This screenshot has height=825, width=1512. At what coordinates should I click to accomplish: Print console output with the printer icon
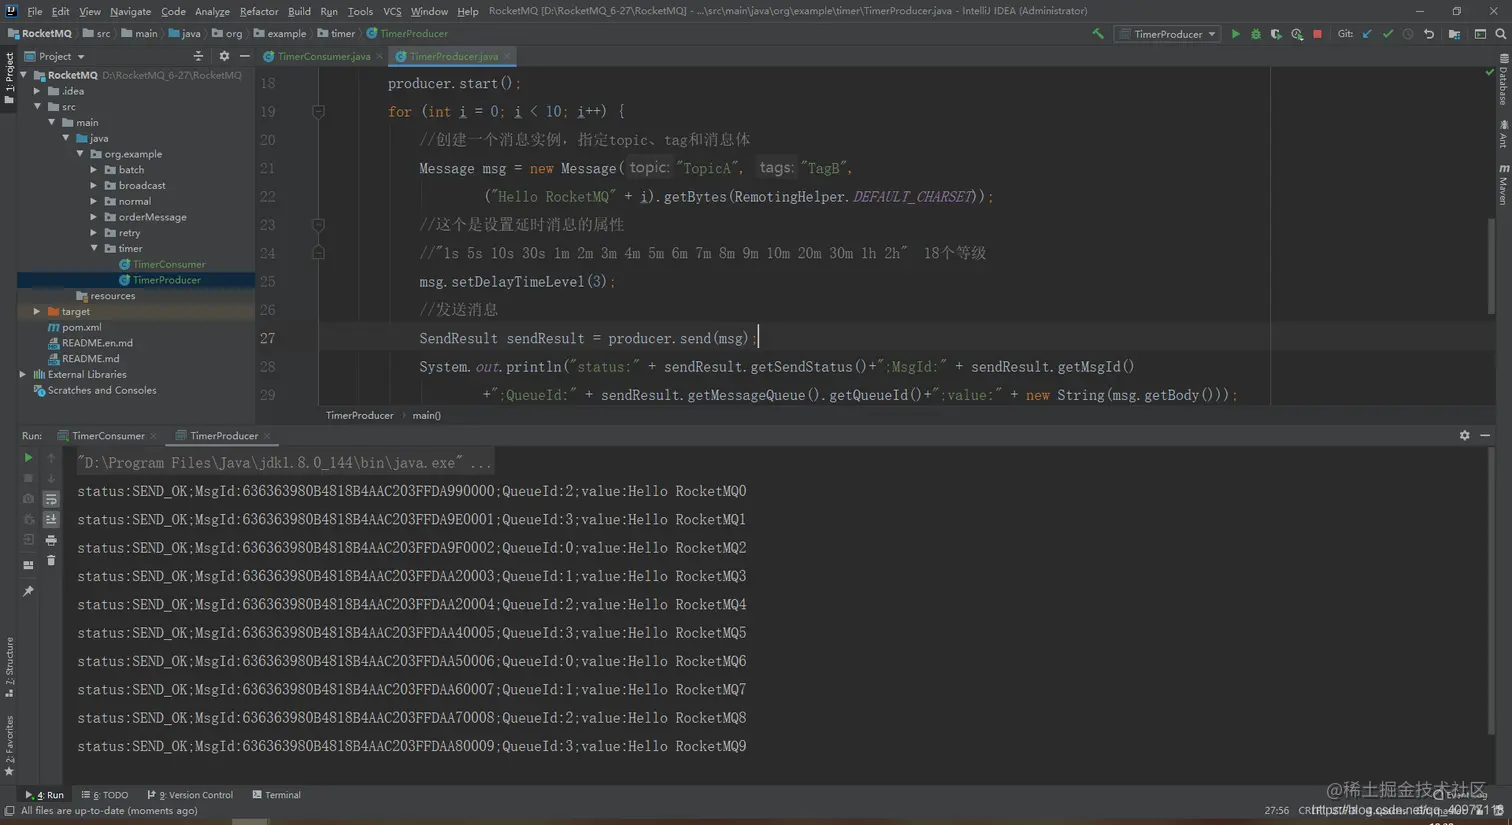(51, 540)
